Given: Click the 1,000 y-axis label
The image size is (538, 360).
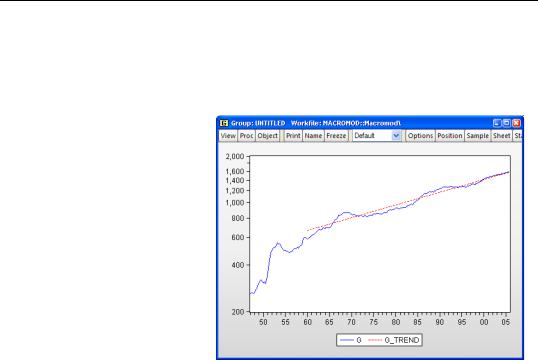Looking at the screenshot, I should tap(235, 203).
